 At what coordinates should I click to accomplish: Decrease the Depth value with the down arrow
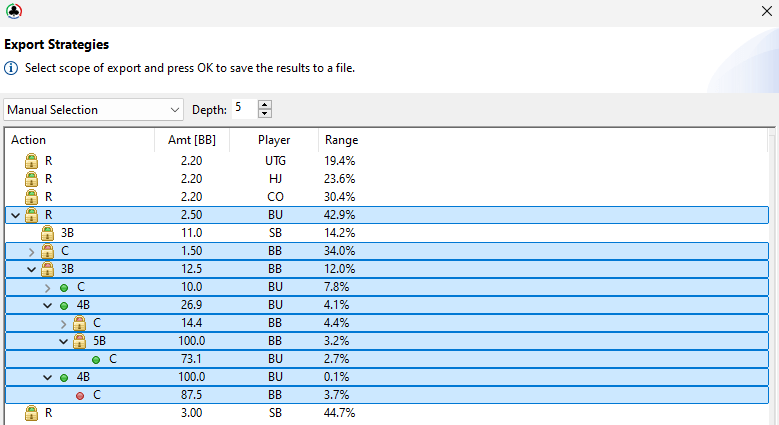tap(264, 114)
